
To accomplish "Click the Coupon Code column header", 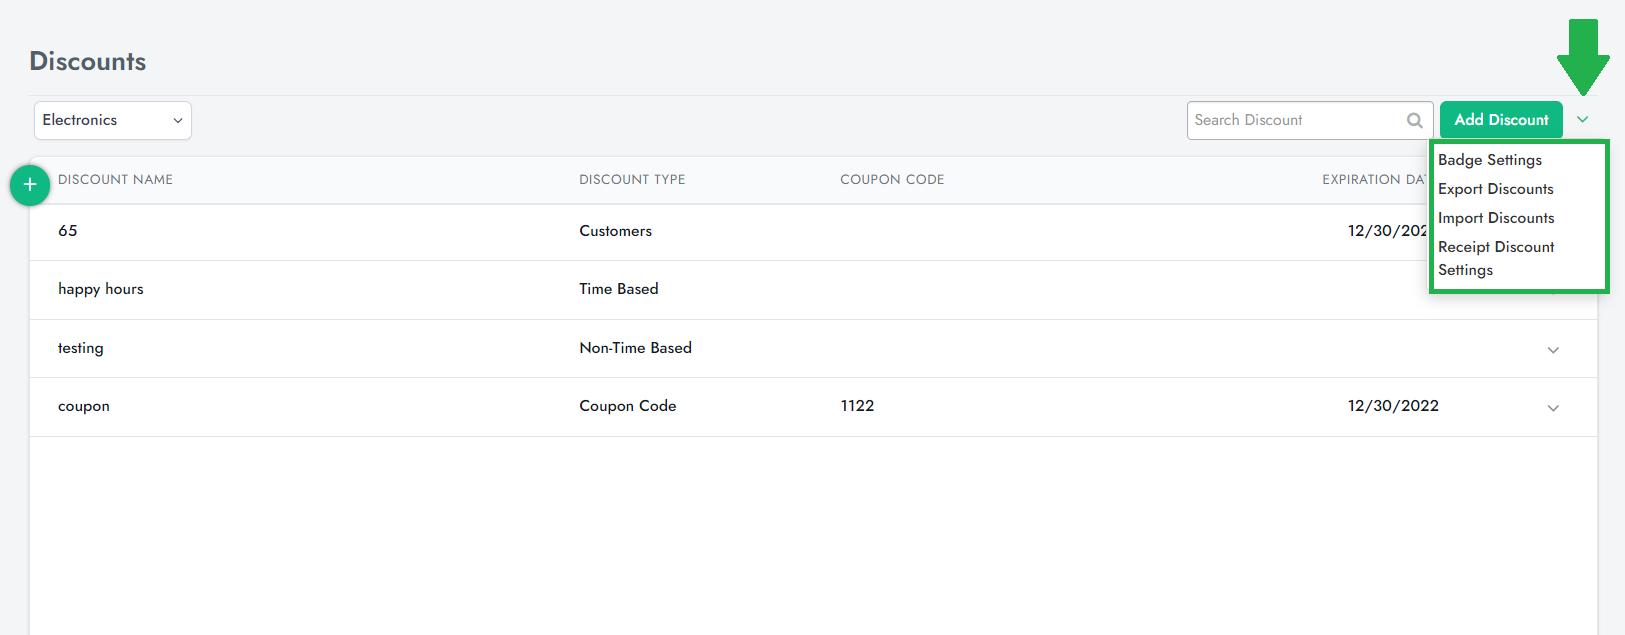I will (x=891, y=180).
